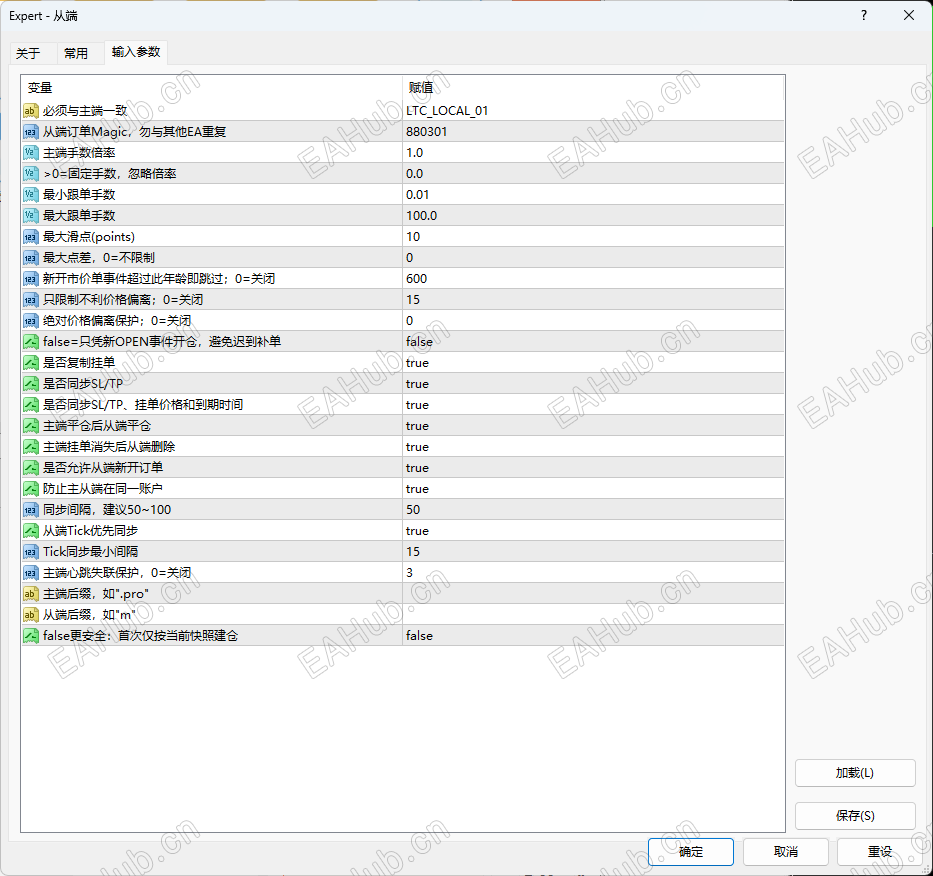This screenshot has height=876, width=933.
Task: Click the icon beside 最小跟单手数
Action: [x=31, y=195]
